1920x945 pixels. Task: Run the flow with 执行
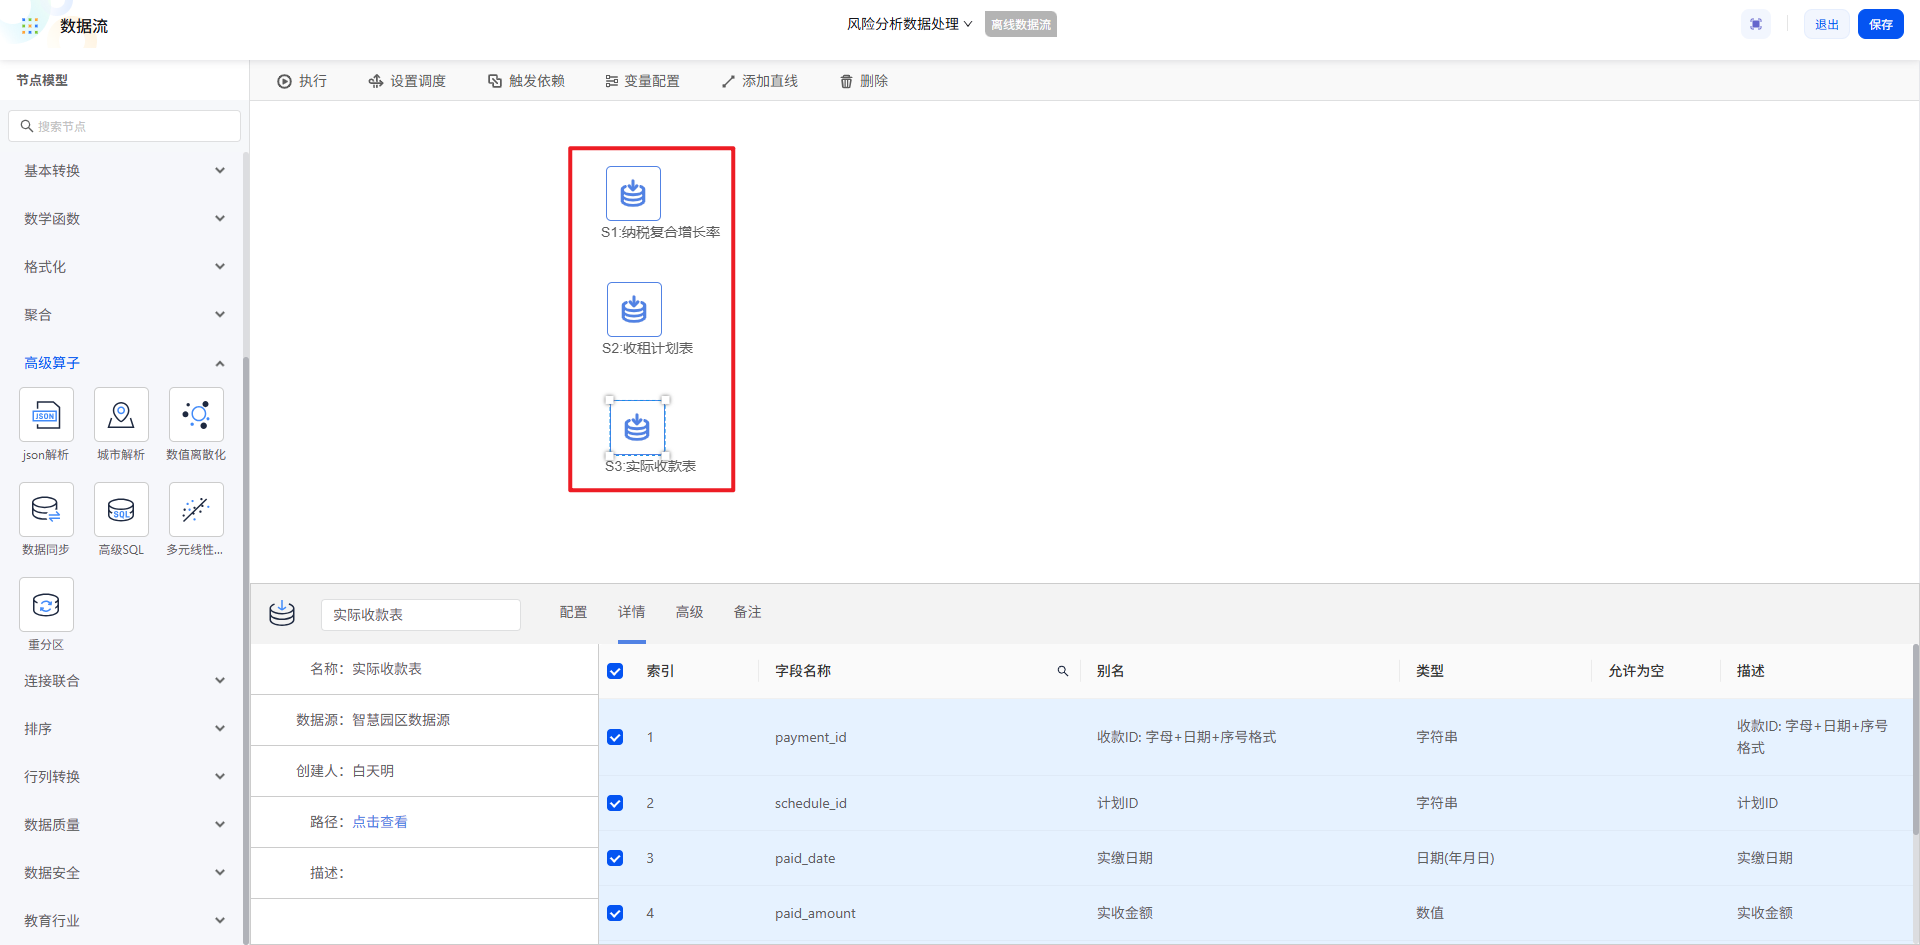[x=302, y=81]
